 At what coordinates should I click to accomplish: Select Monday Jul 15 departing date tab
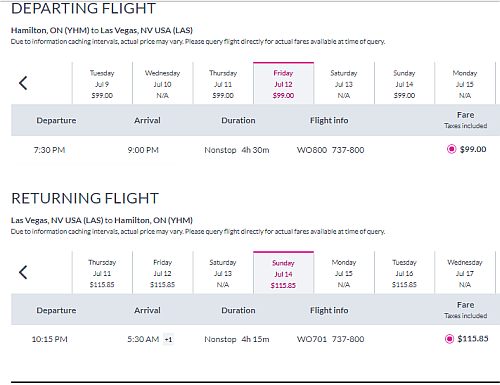(x=465, y=83)
